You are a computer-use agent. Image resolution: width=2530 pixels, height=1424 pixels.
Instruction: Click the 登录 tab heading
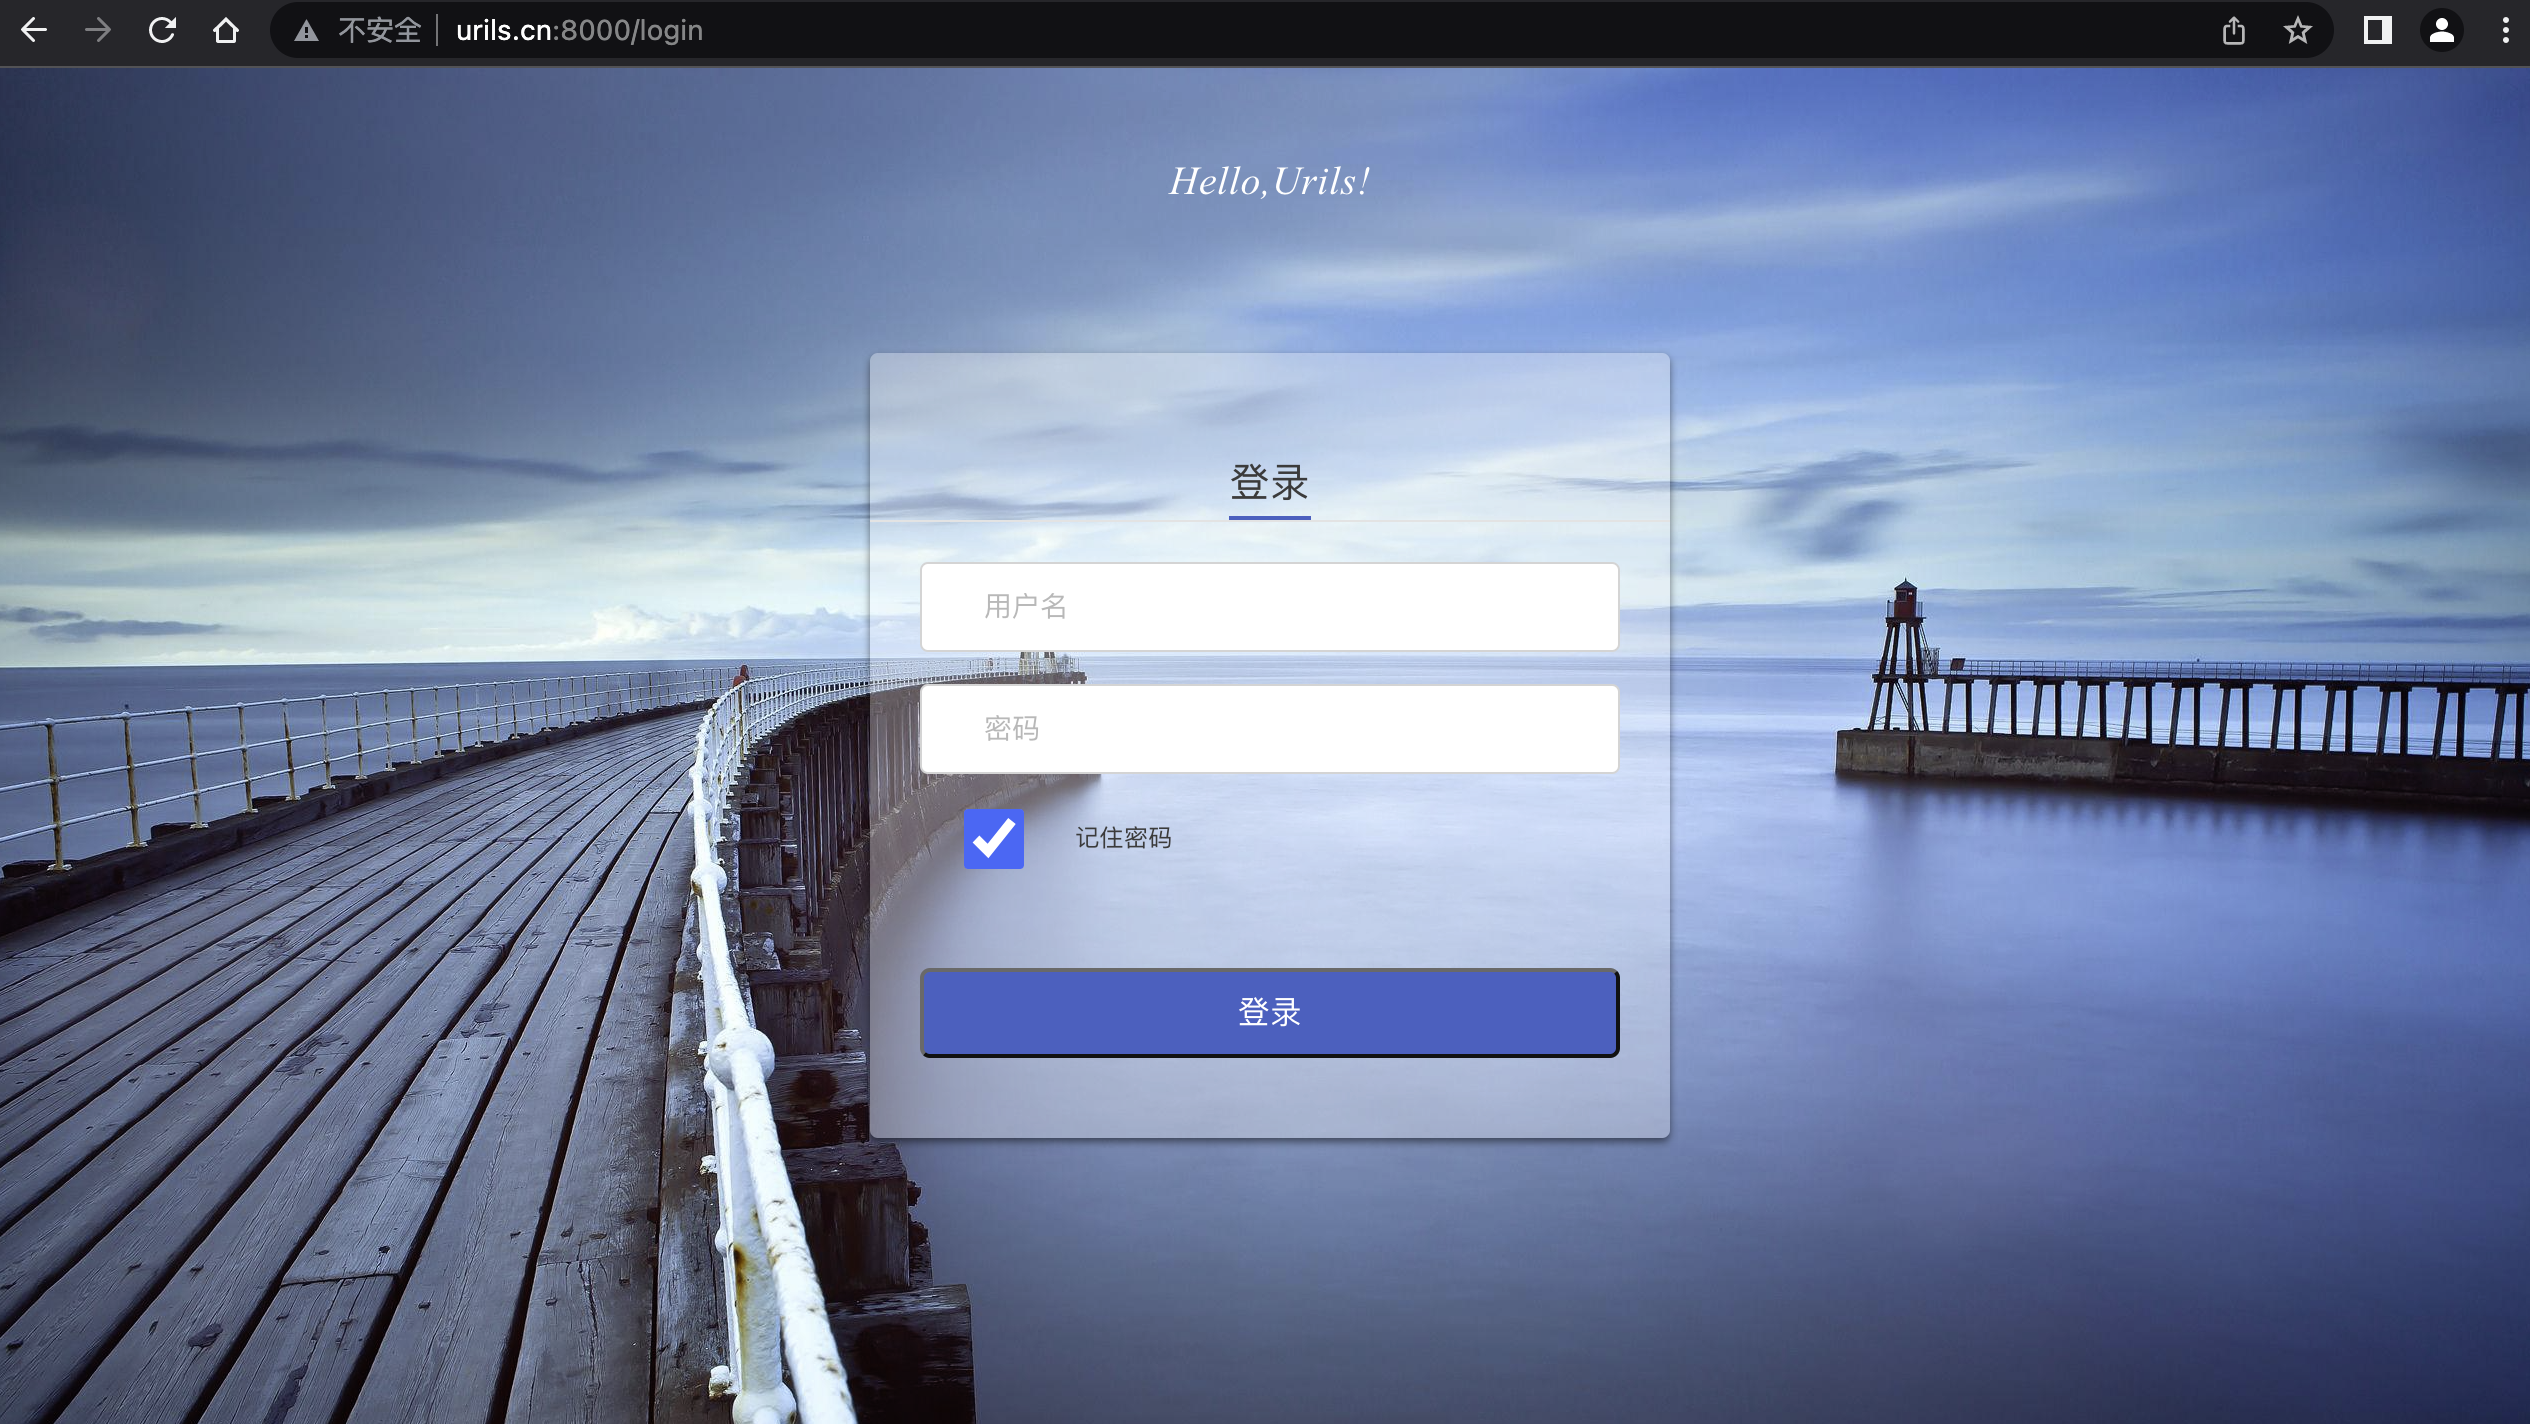click(x=1269, y=483)
